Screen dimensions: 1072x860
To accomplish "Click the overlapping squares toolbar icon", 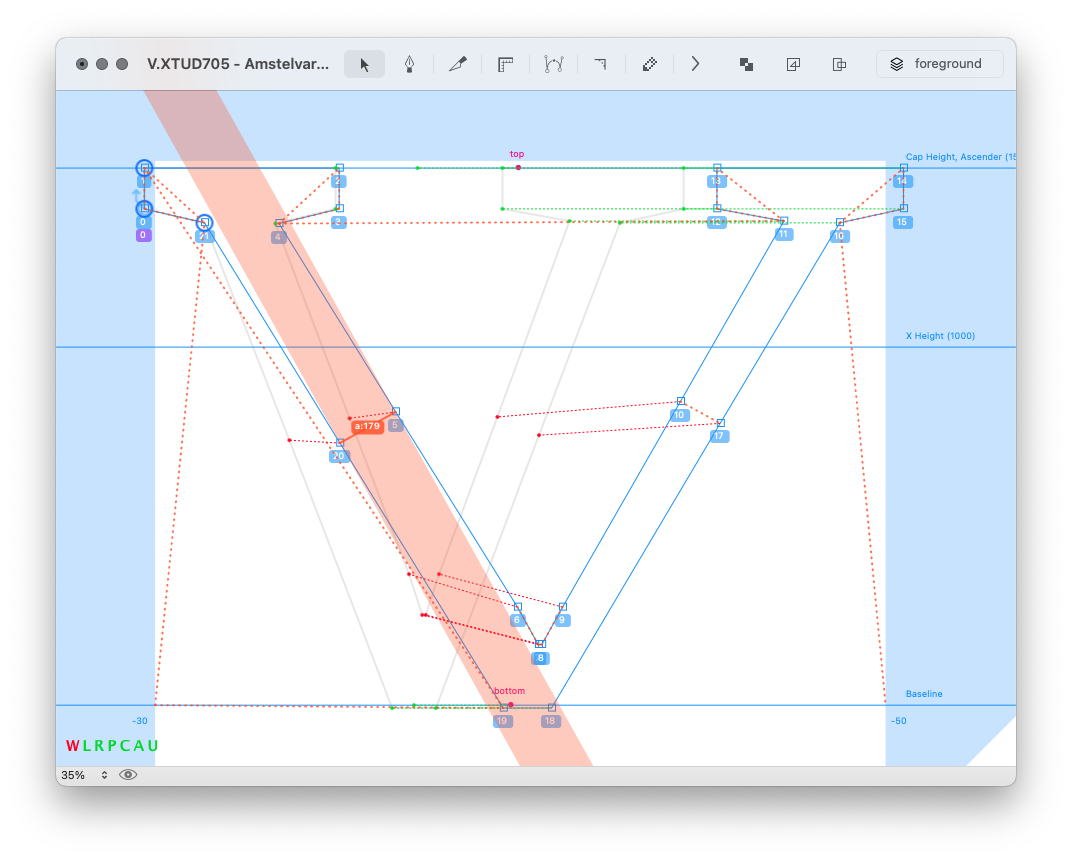I will pyautogui.click(x=746, y=64).
